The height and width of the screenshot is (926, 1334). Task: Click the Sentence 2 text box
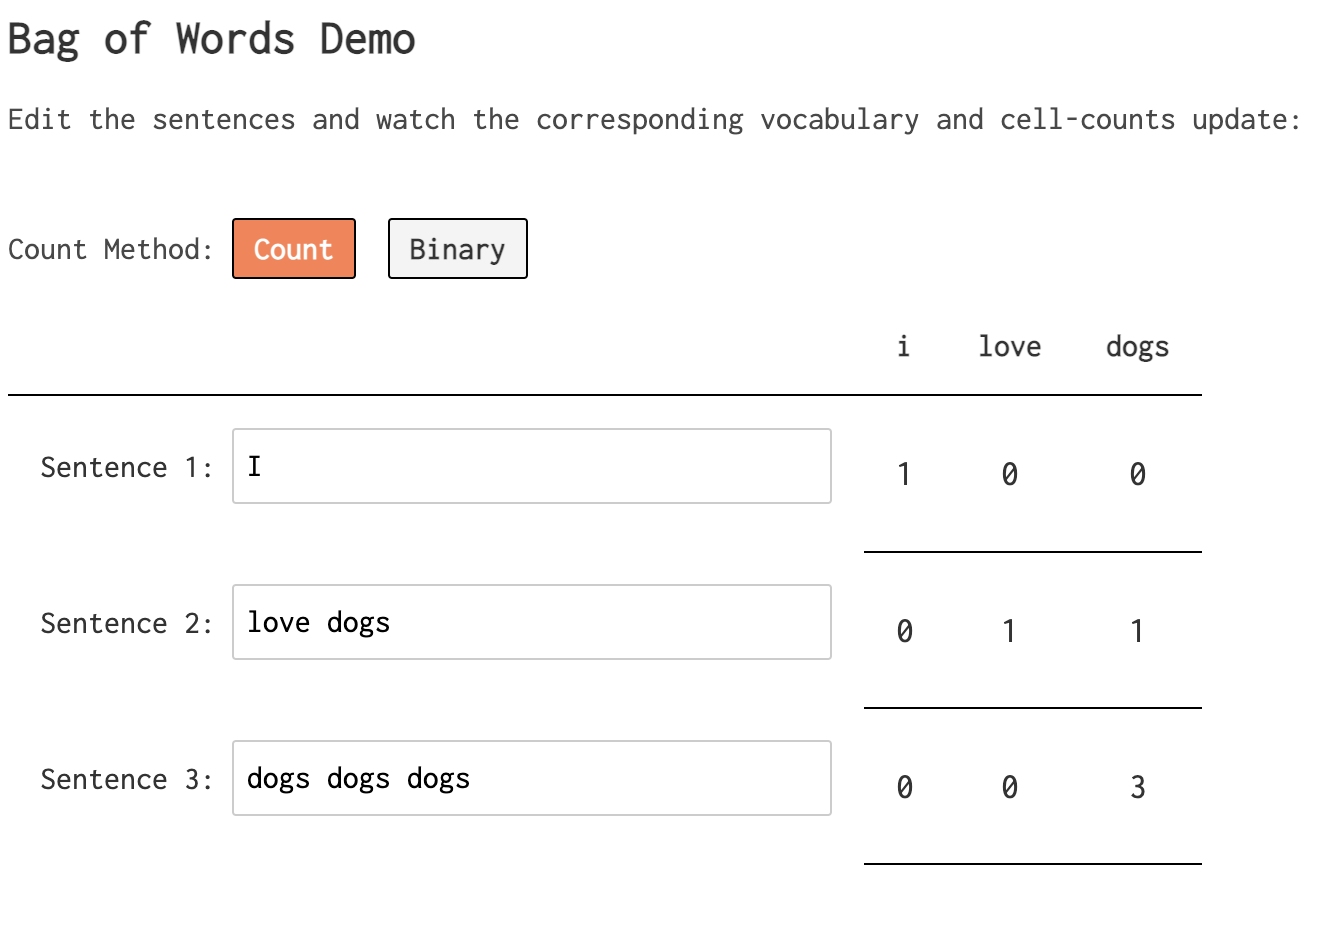pyautogui.click(x=532, y=622)
